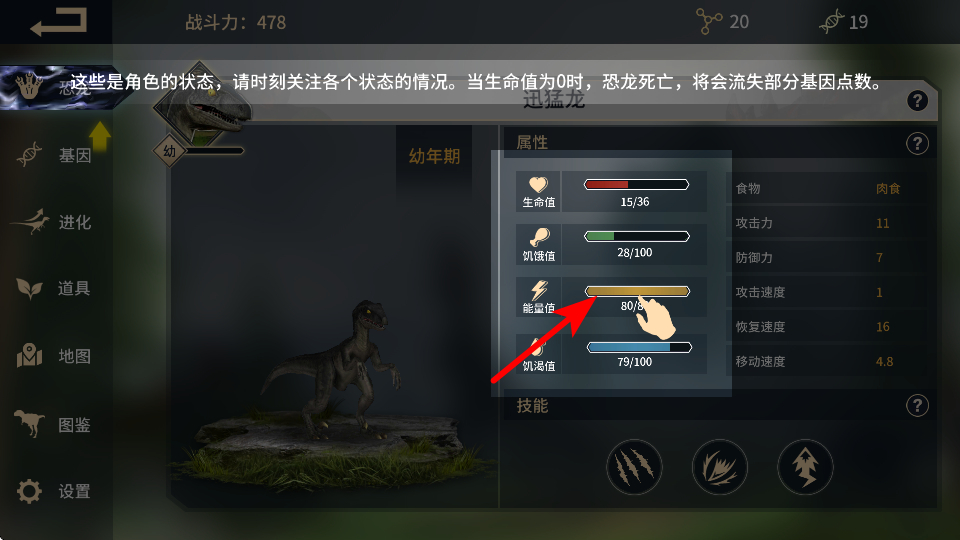Select the 恐龙 dinosaur tab

(58, 88)
